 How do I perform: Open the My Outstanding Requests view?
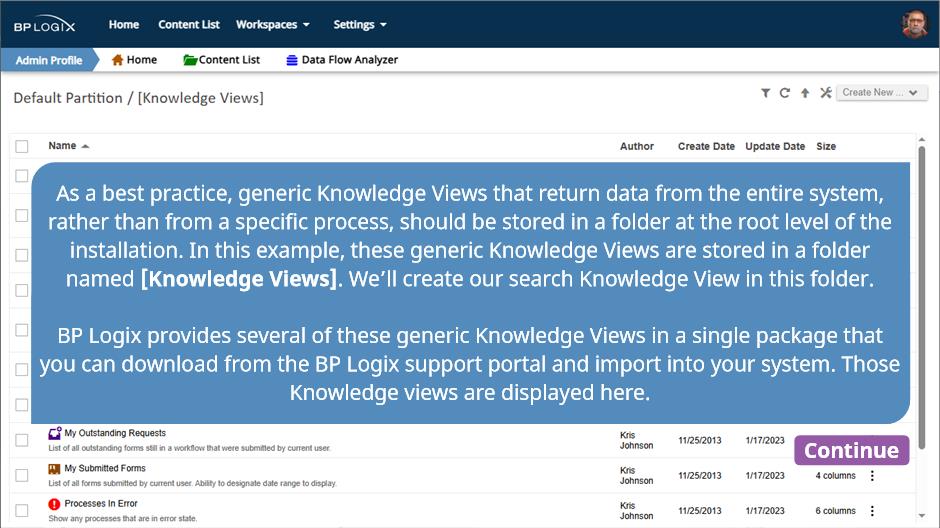(x=115, y=433)
